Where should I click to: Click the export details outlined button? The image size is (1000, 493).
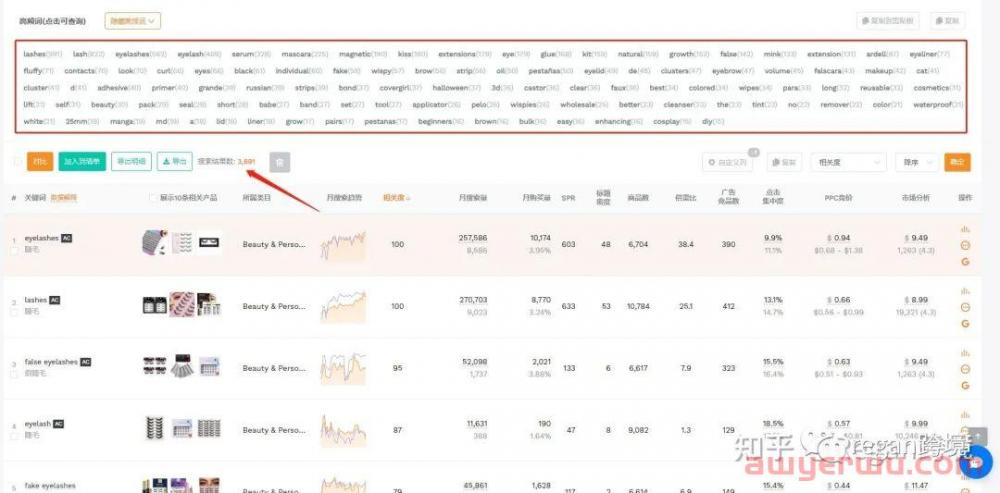(131, 162)
